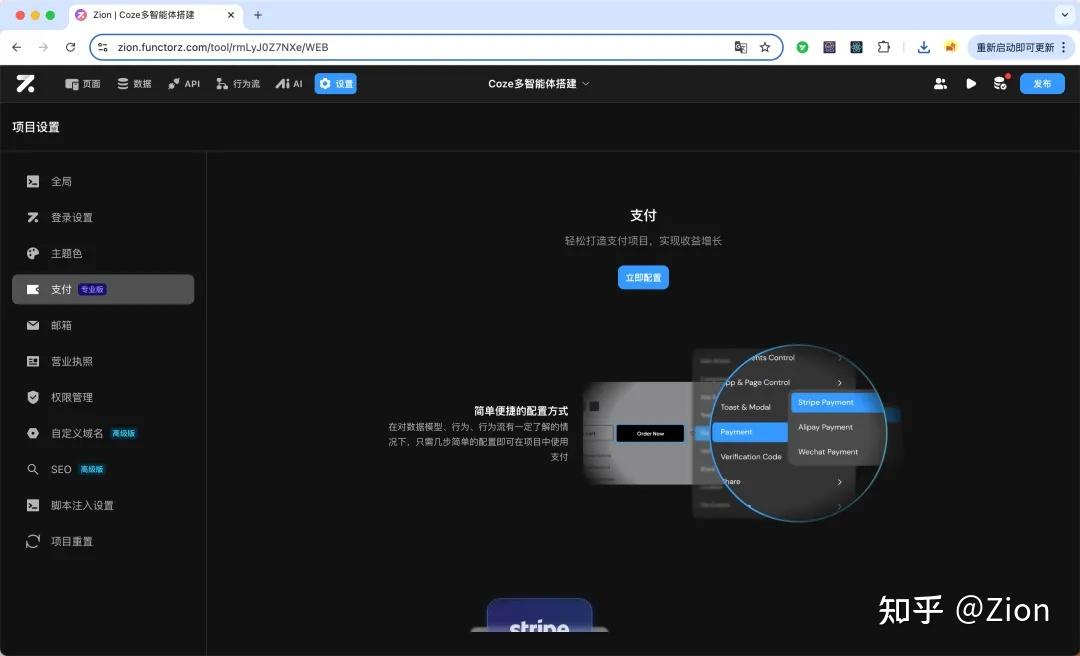The width and height of the screenshot is (1080, 656).
Task: Open the AI tab
Action: click(x=289, y=84)
